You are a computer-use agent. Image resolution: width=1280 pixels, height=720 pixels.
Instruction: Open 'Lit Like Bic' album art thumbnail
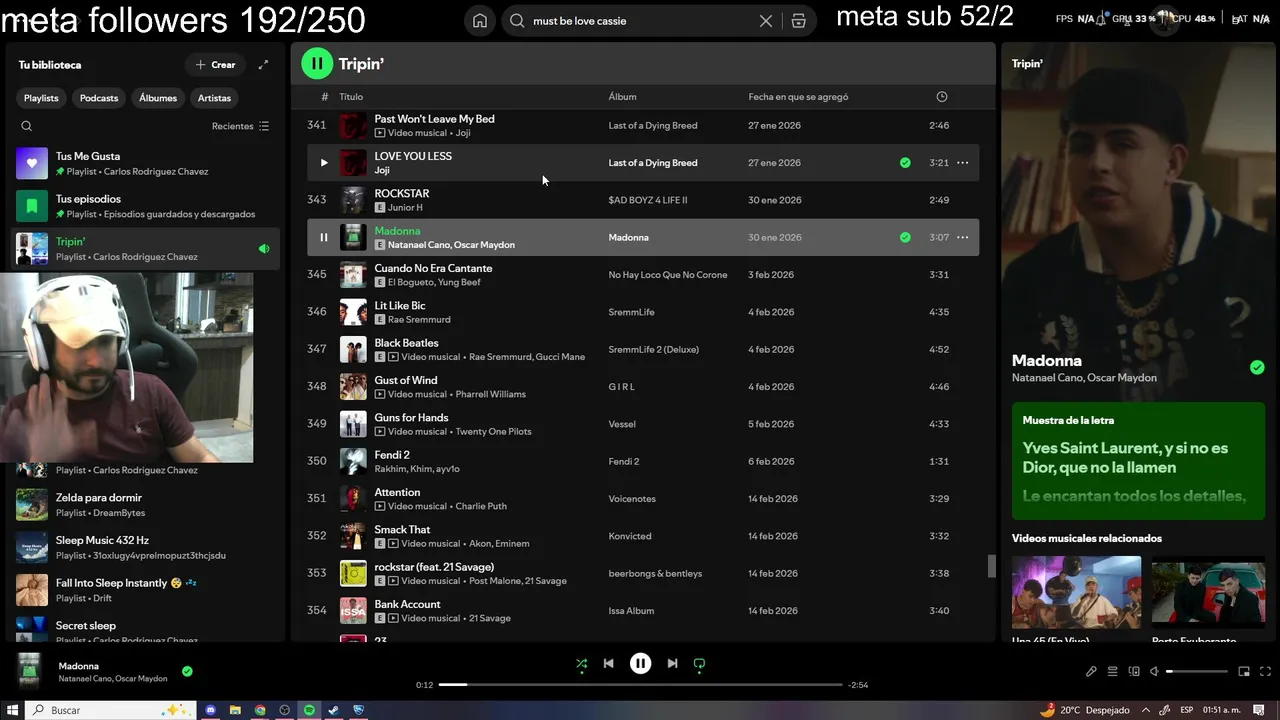353,312
